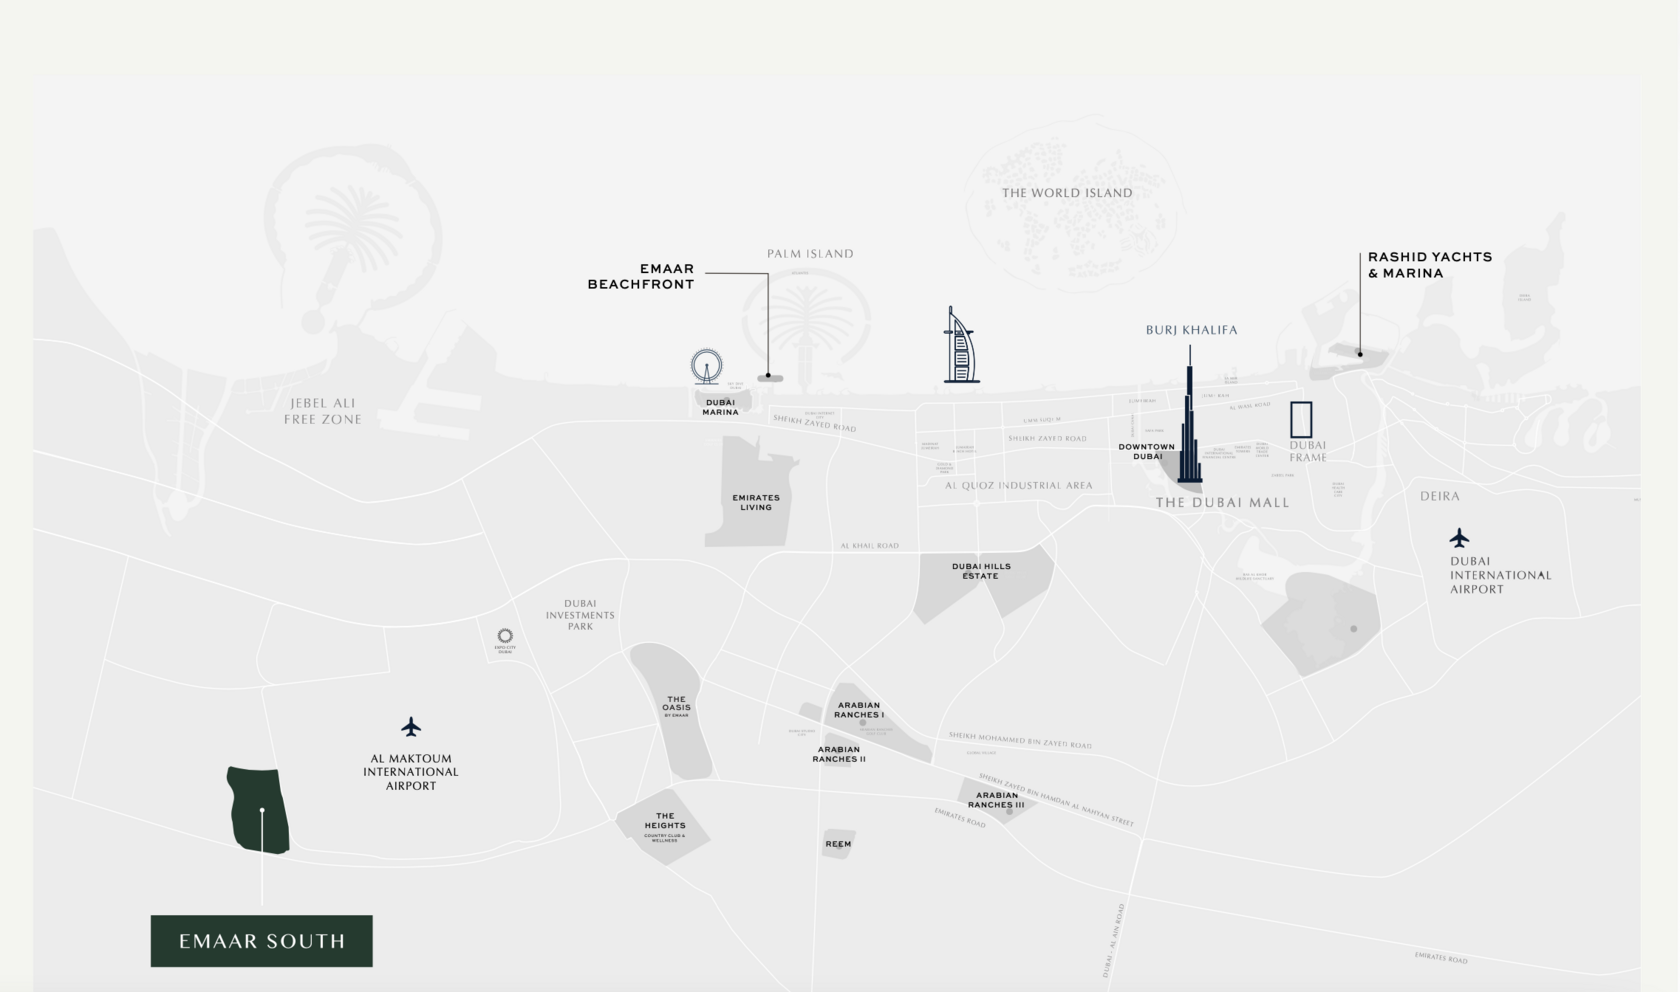Viewport: 1680px width, 992px height.
Task: Click the Arabian Ranches III label
Action: [x=996, y=800]
